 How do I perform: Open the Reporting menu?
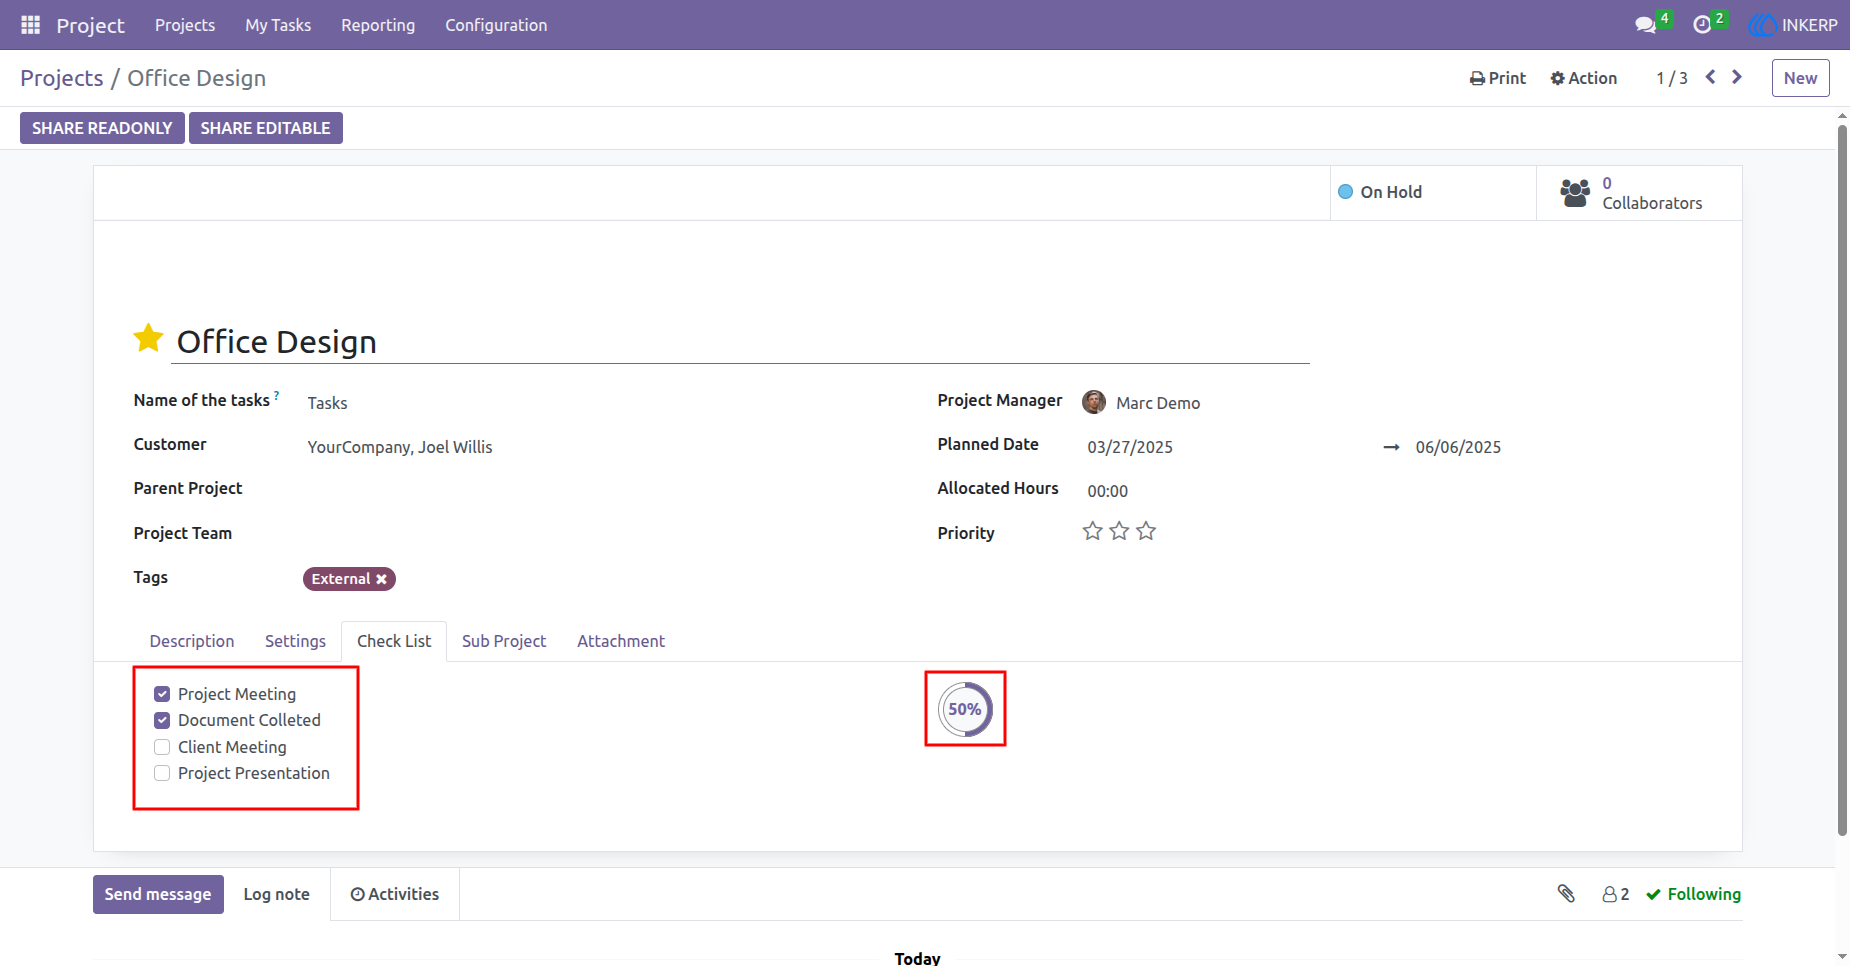(378, 25)
